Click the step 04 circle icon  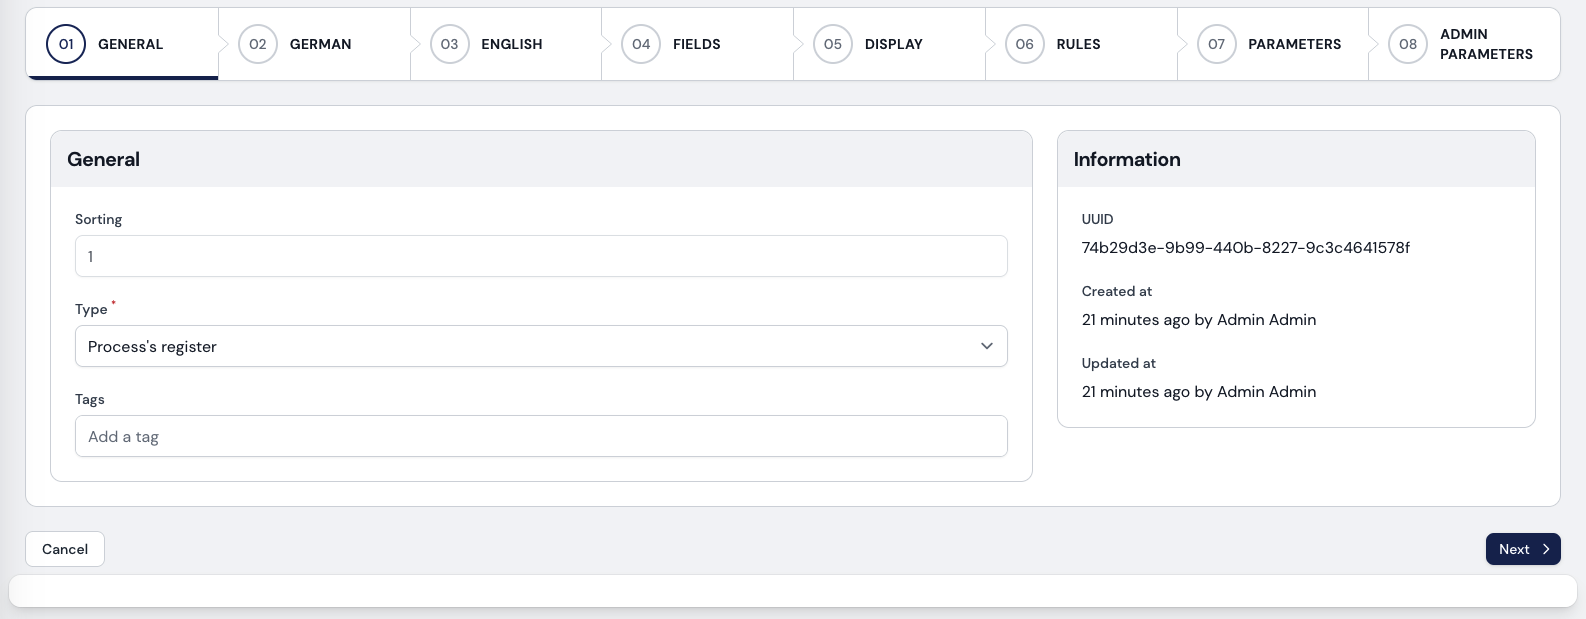(641, 44)
